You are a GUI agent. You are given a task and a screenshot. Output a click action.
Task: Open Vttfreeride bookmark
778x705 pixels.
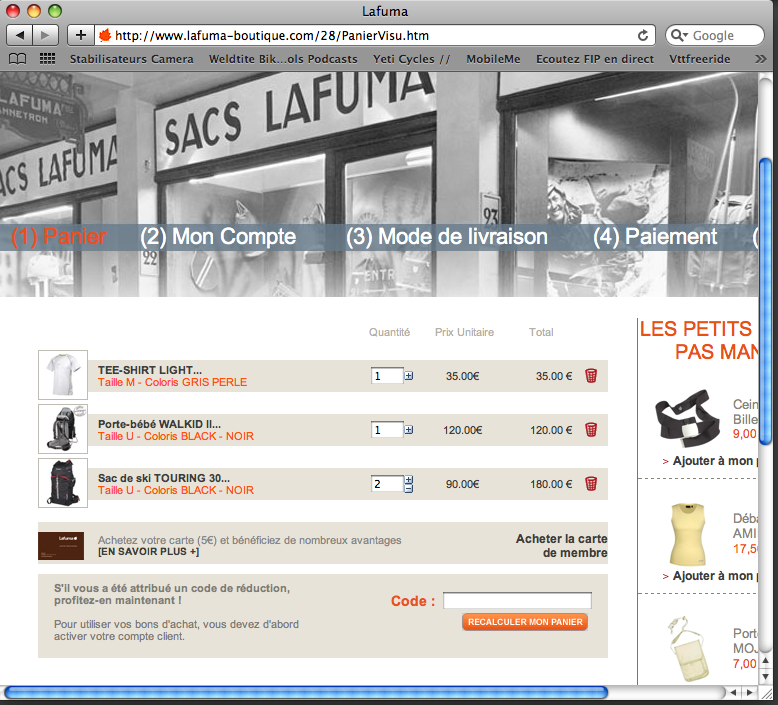(700, 59)
